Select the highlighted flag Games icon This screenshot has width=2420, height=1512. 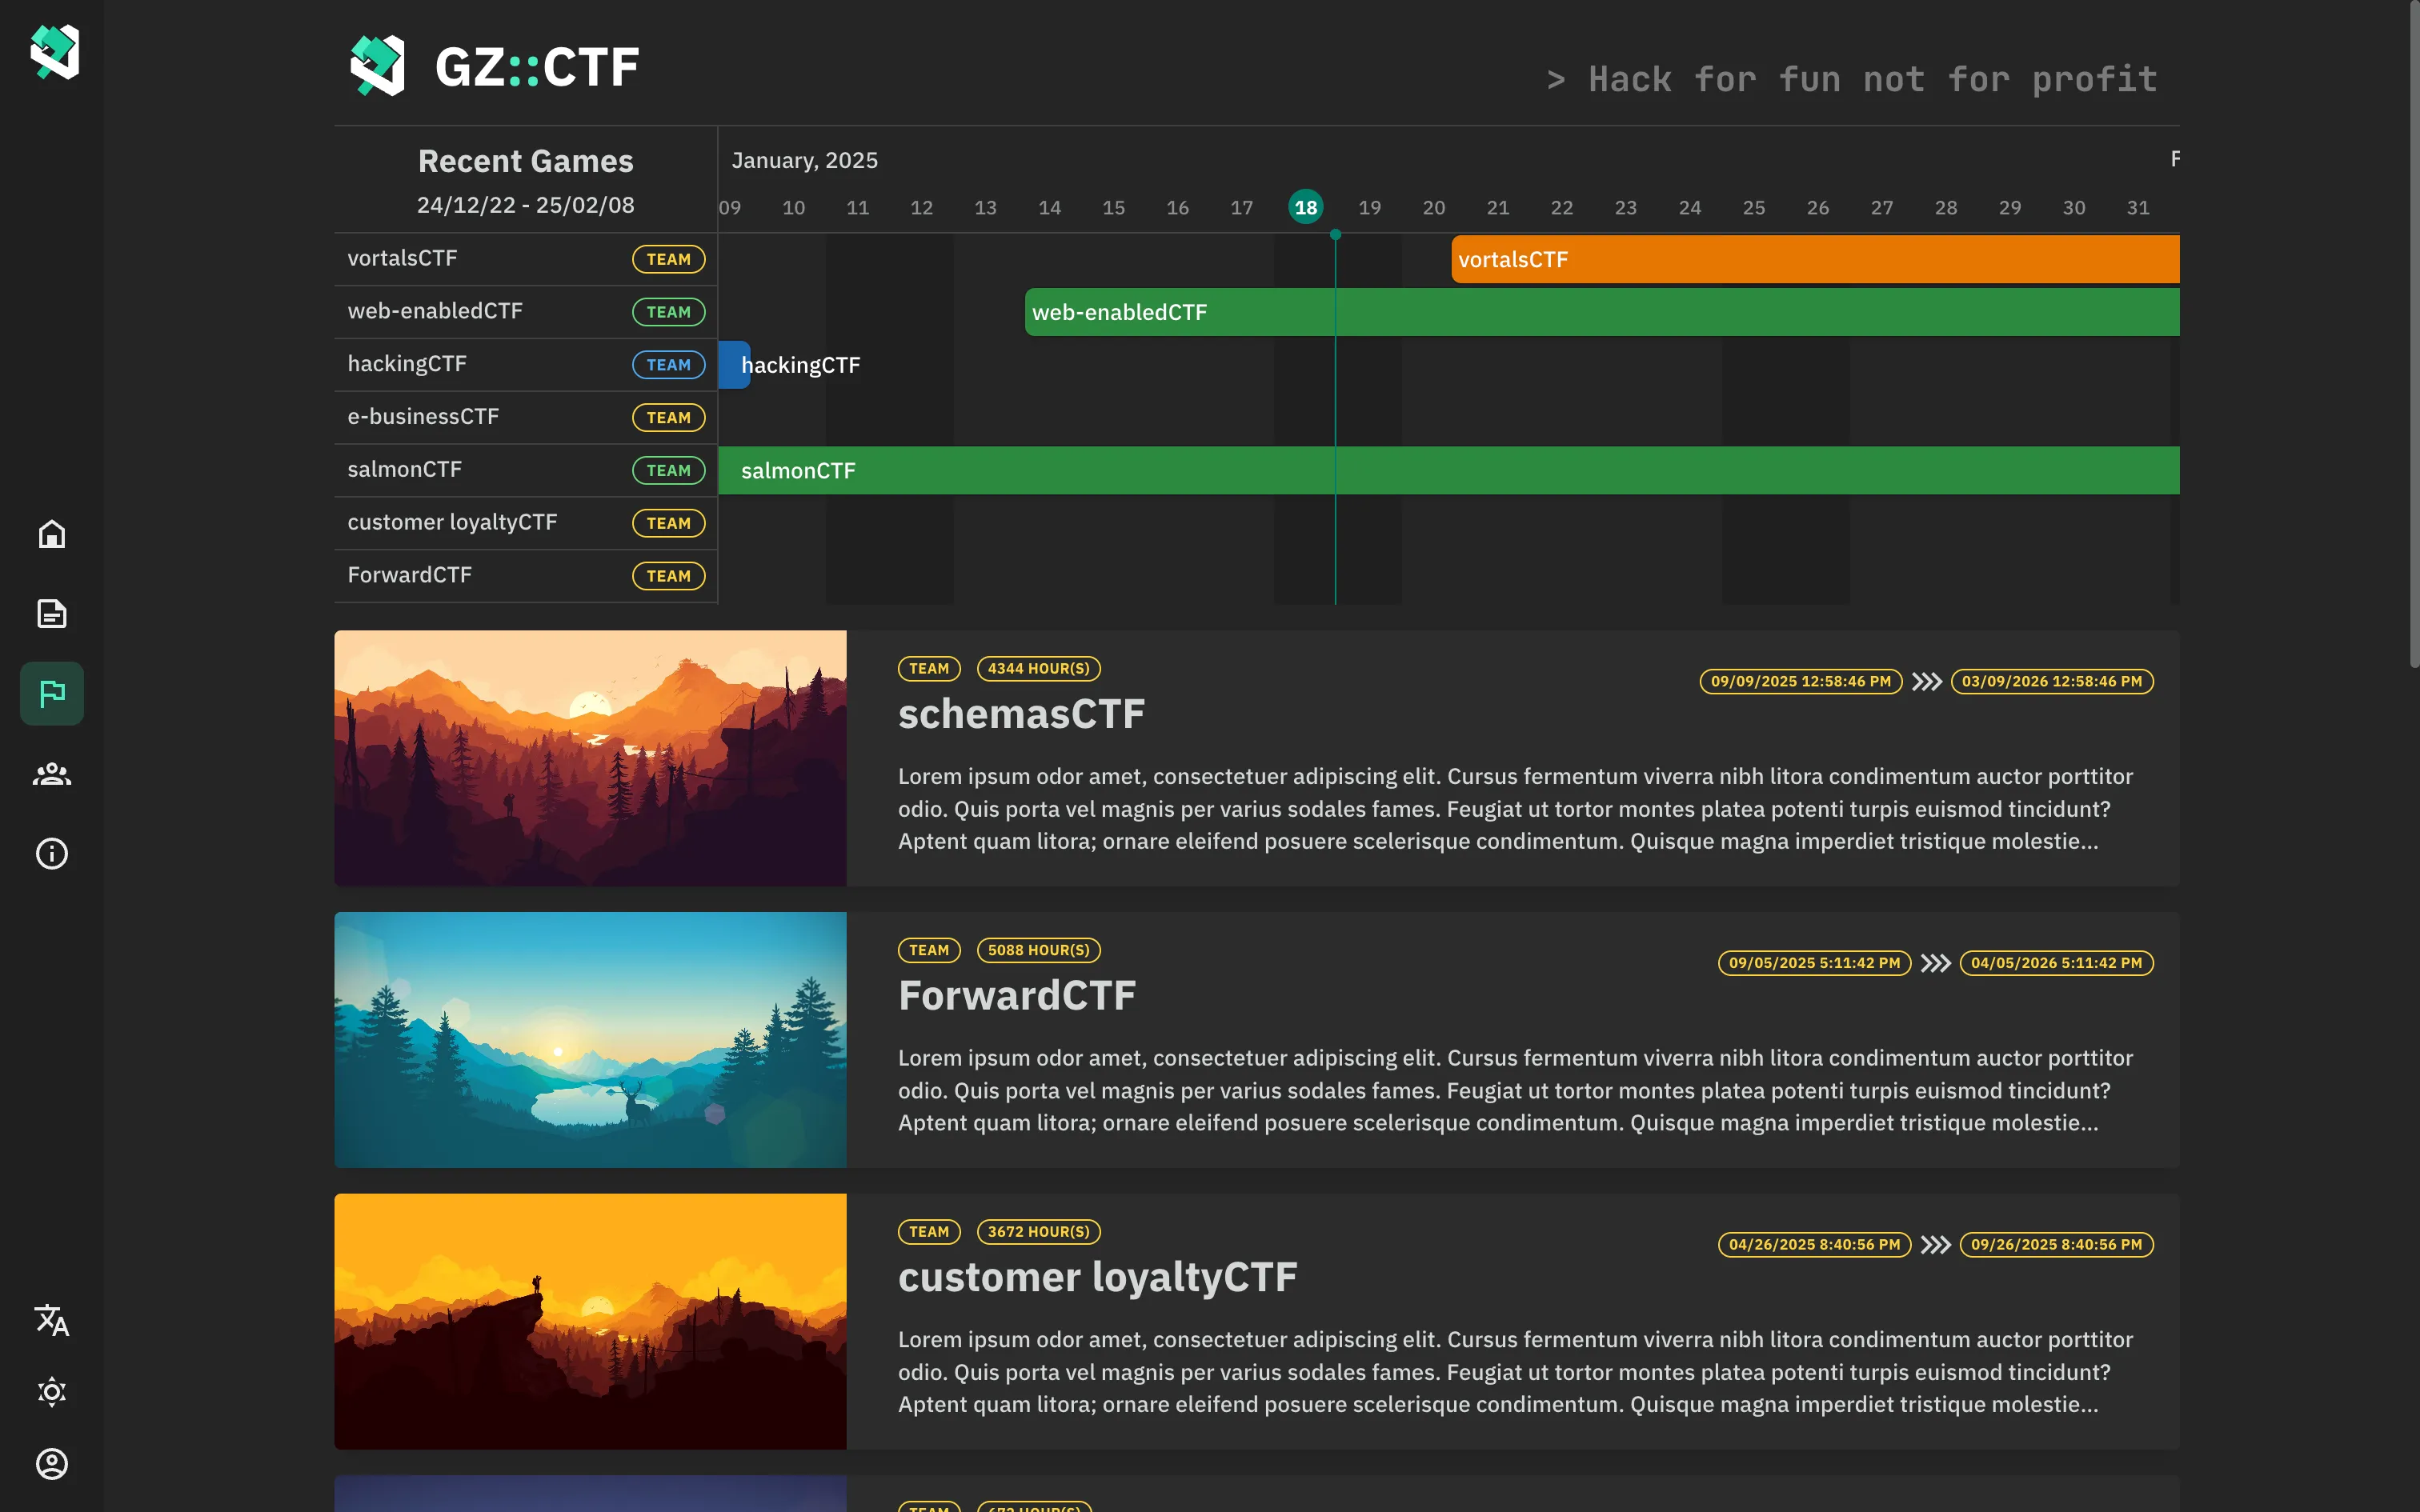pyautogui.click(x=51, y=693)
